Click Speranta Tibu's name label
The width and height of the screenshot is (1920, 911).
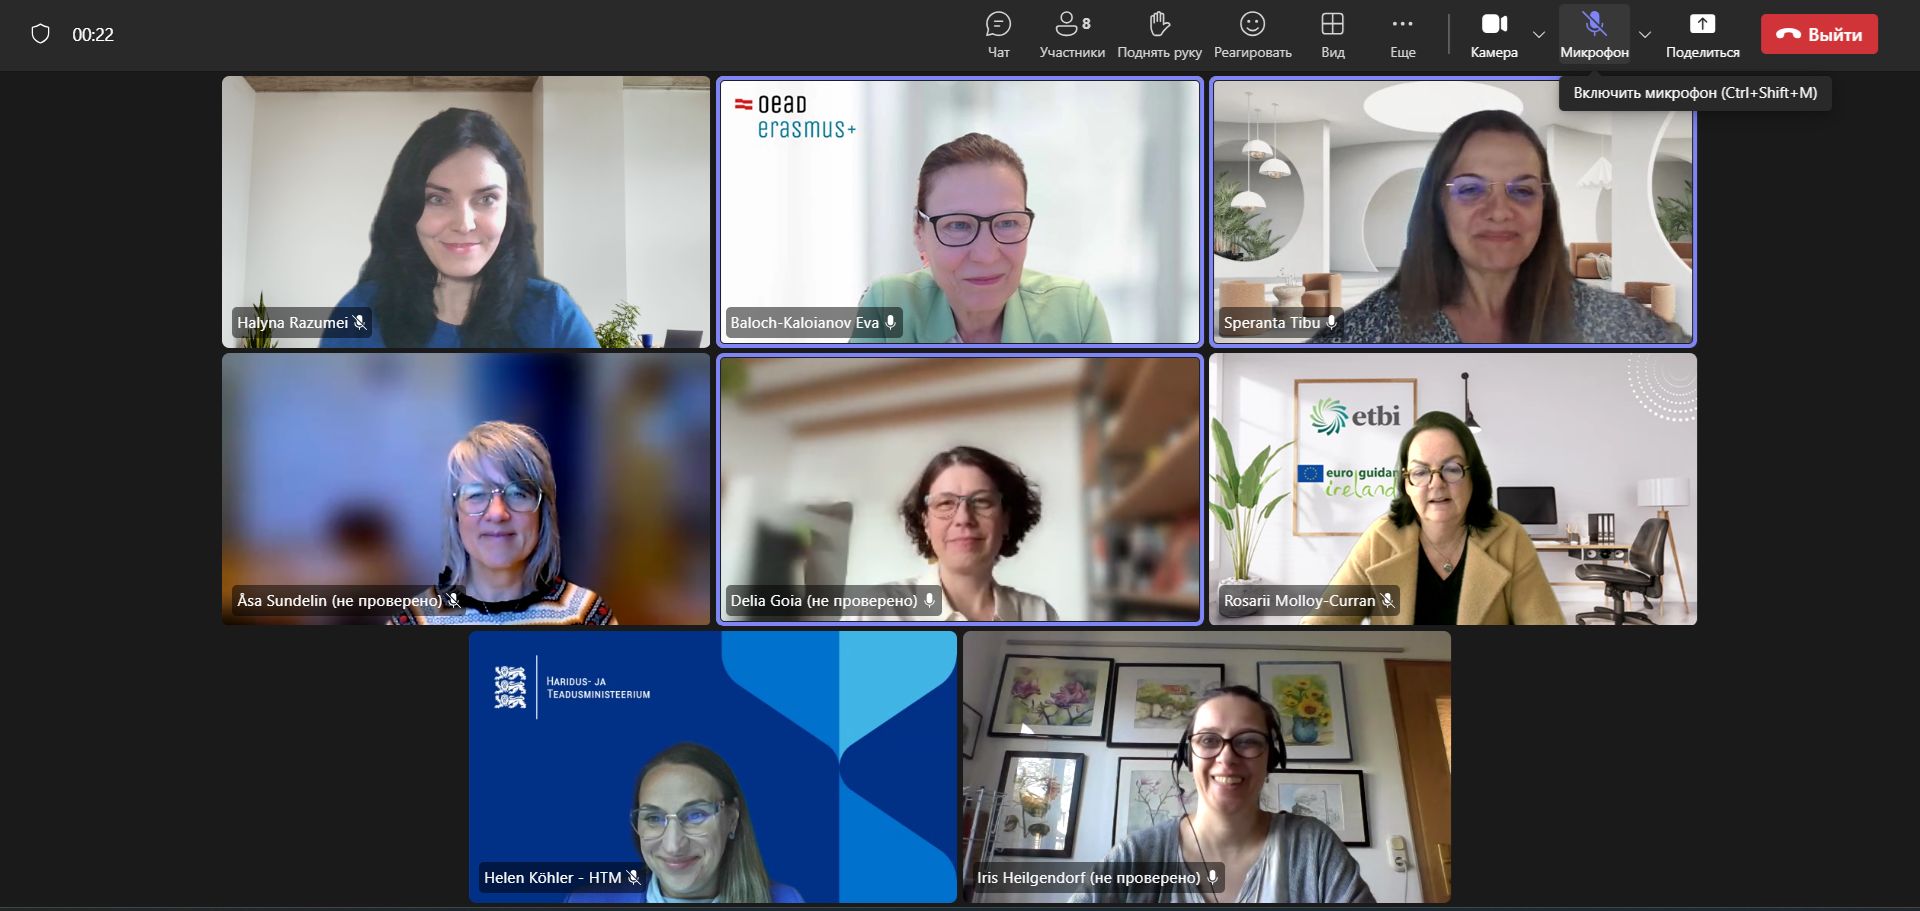coord(1271,323)
